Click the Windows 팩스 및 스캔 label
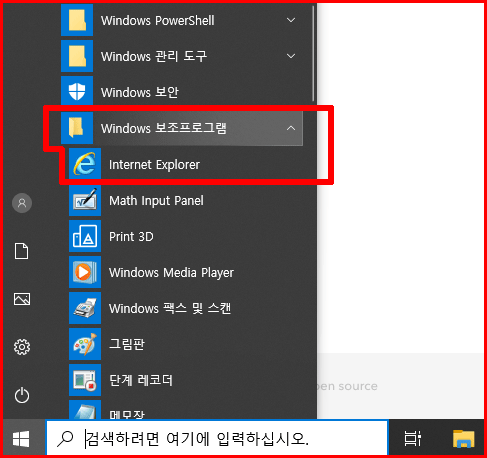Image resolution: width=487 pixels, height=458 pixels. [x=170, y=308]
